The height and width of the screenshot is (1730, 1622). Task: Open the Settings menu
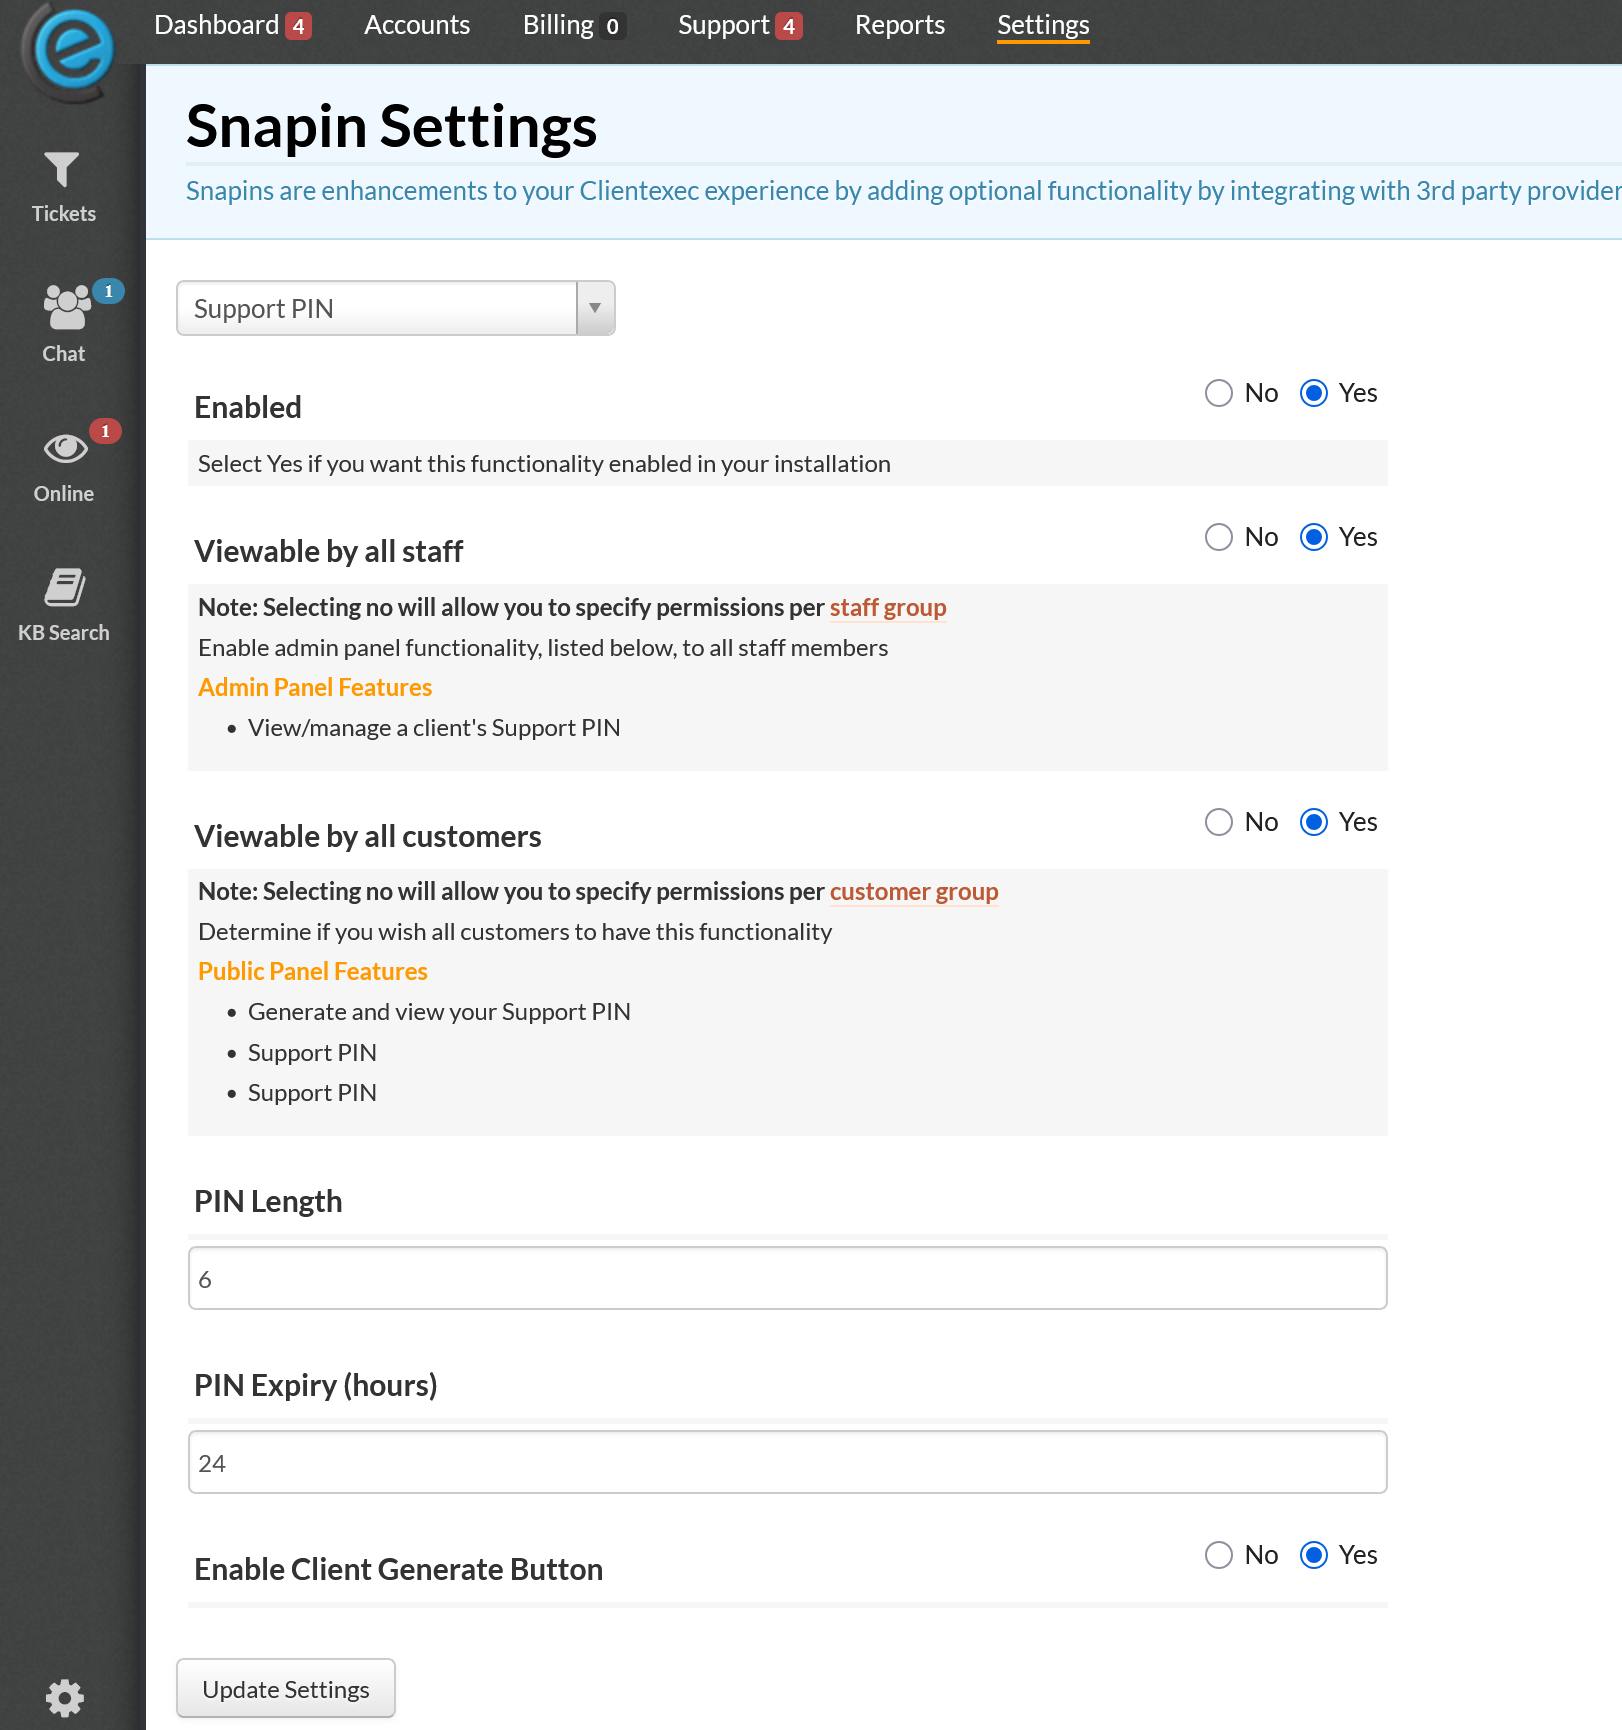tap(1043, 25)
